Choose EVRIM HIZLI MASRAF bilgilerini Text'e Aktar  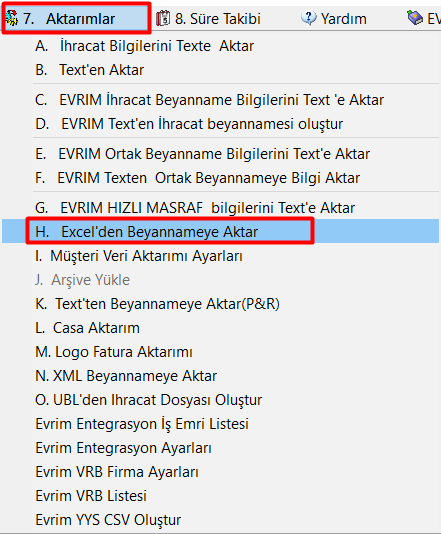point(220,208)
